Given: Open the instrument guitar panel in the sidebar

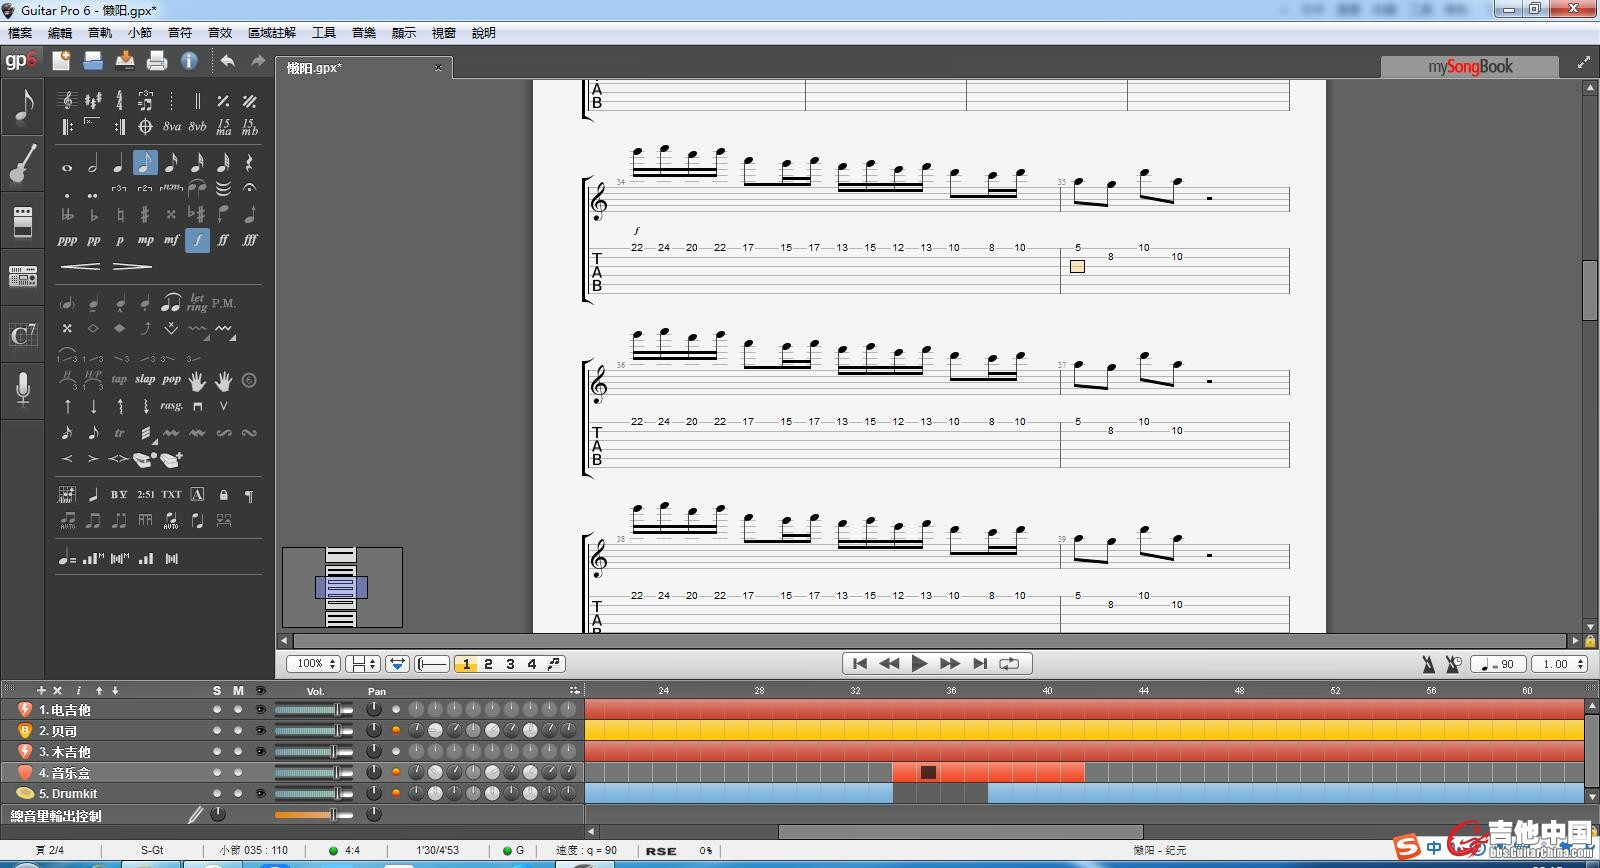Looking at the screenshot, I should (22, 164).
